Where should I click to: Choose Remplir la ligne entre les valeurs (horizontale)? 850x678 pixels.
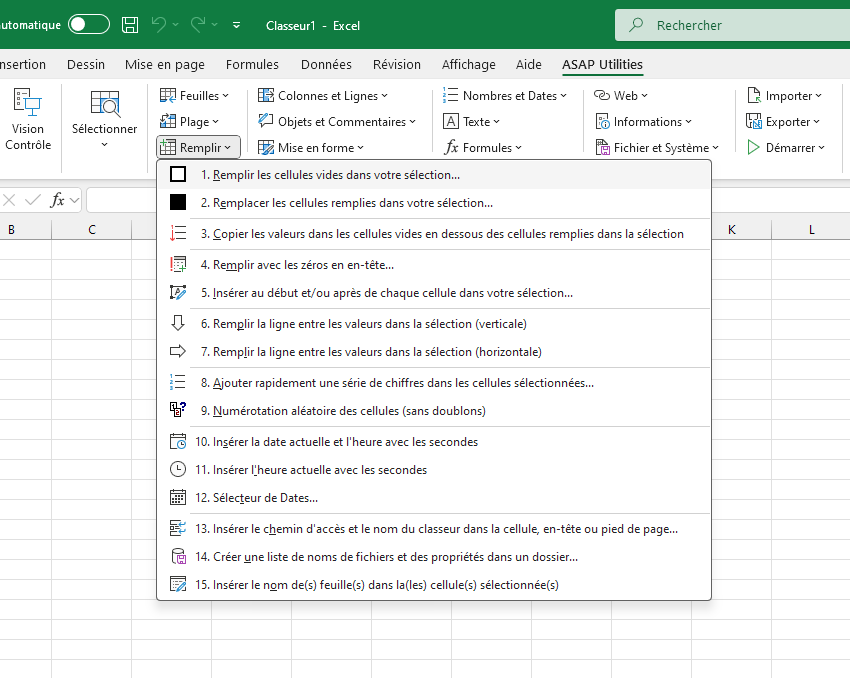[x=434, y=352]
